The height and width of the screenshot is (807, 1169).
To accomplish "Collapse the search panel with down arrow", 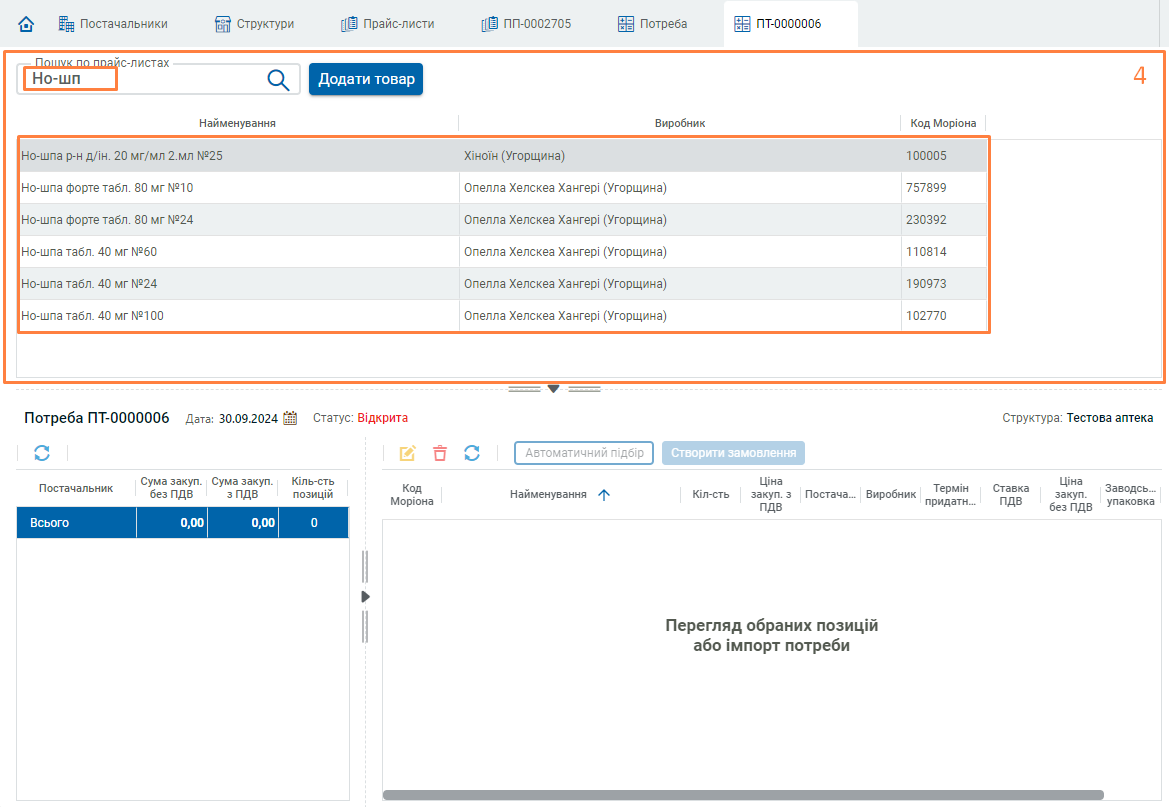I will [x=553, y=389].
